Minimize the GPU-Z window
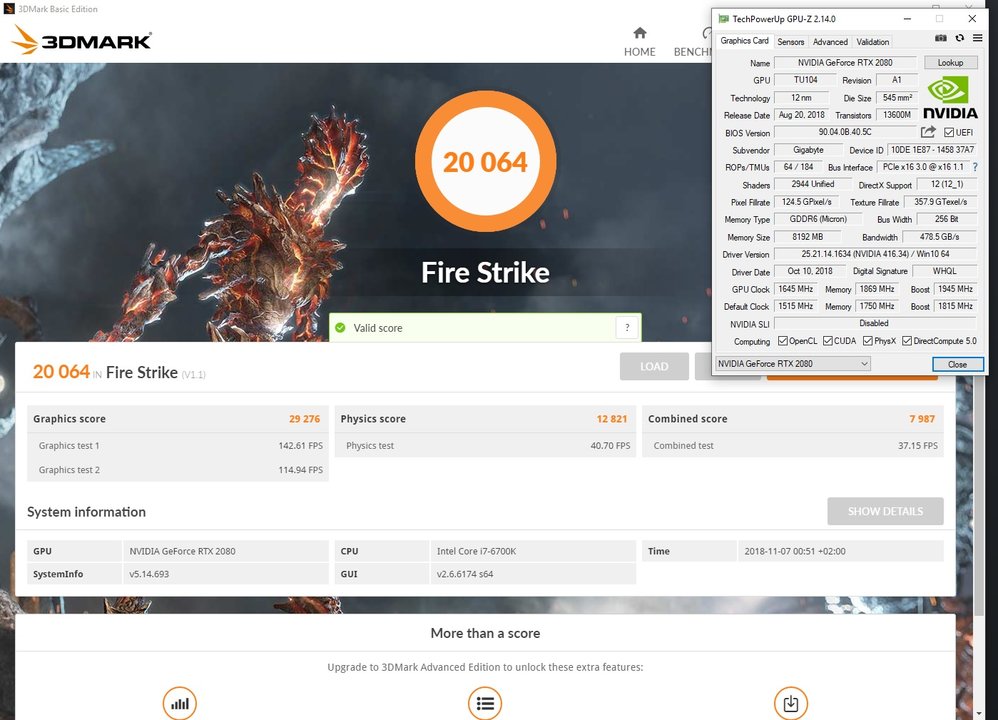The height and width of the screenshot is (720, 998). click(907, 19)
